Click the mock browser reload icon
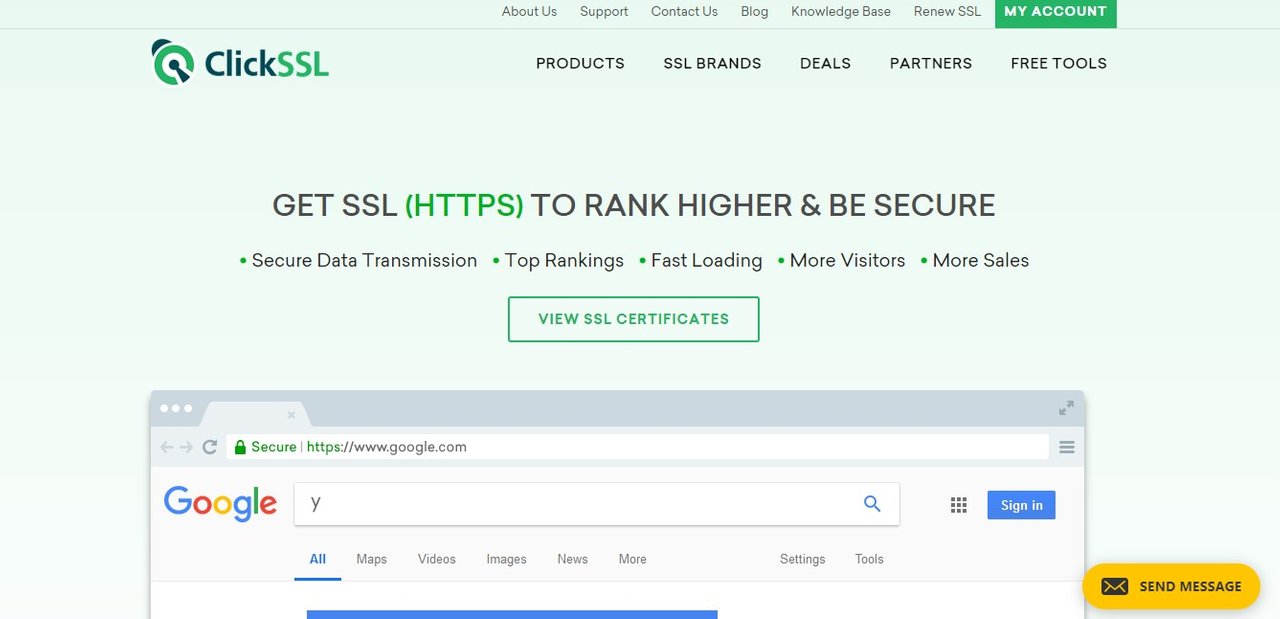The image size is (1280, 619). tap(210, 447)
